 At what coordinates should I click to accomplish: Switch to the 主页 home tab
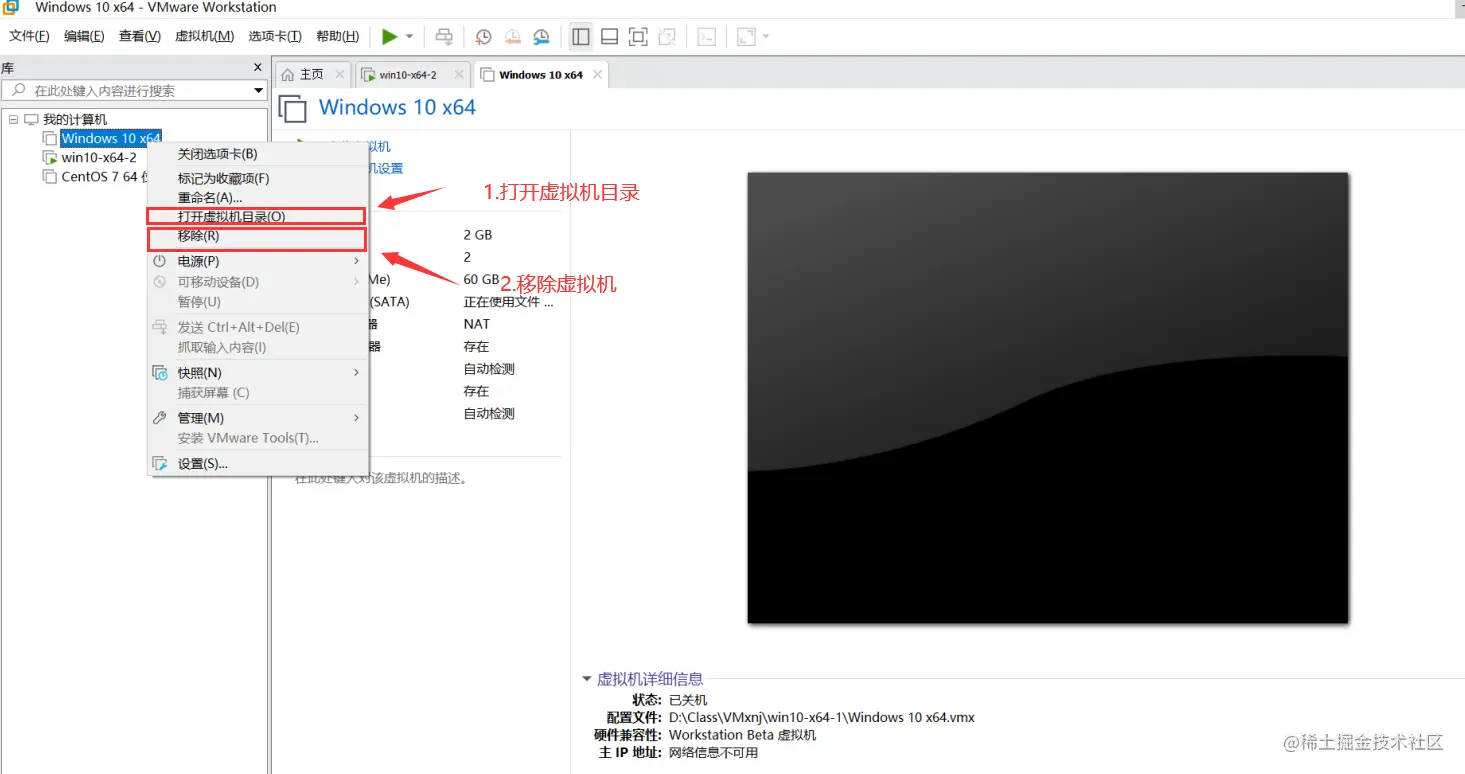pyautogui.click(x=312, y=75)
